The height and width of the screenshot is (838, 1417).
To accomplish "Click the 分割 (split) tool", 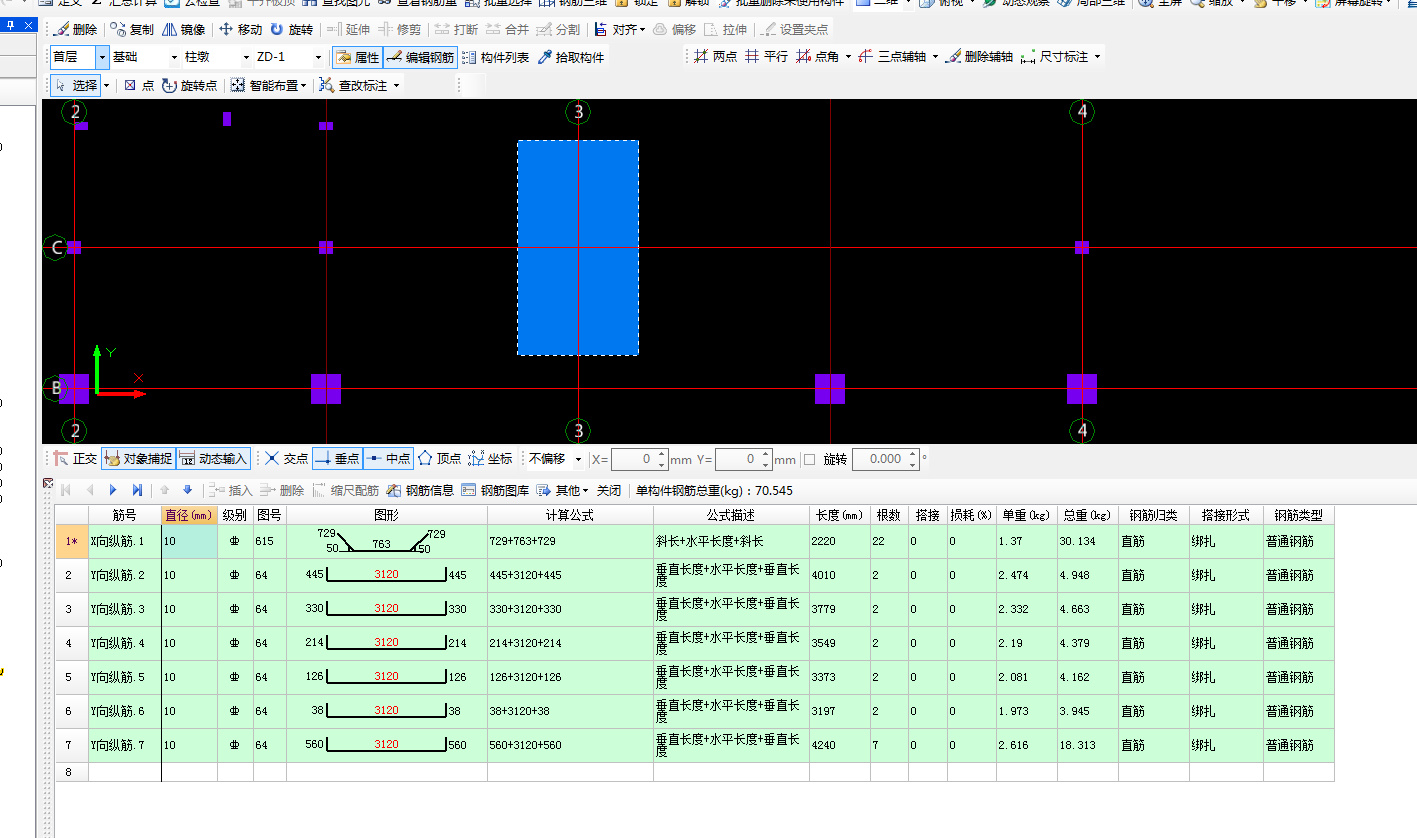I will click(x=558, y=30).
